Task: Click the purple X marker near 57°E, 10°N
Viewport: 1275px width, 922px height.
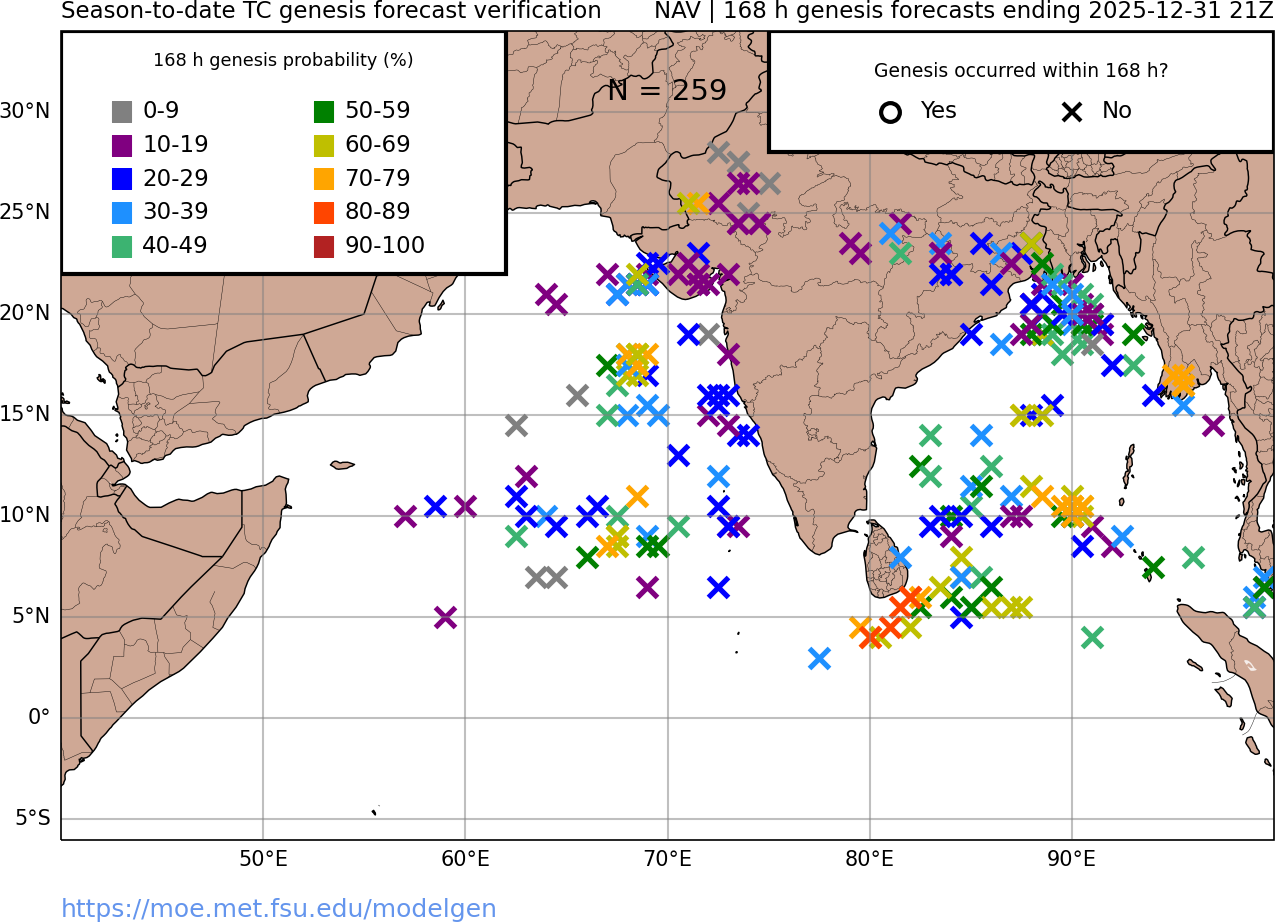Action: pos(405,516)
